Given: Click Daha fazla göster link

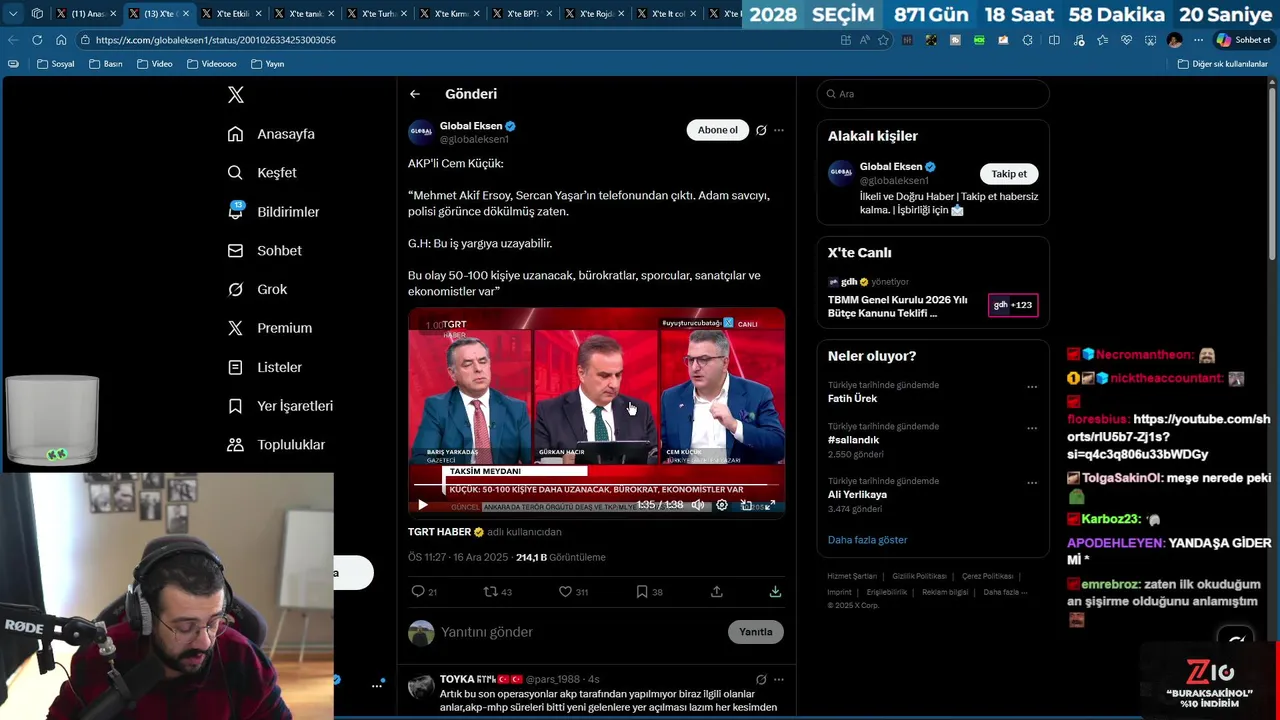Looking at the screenshot, I should pyautogui.click(x=867, y=540).
